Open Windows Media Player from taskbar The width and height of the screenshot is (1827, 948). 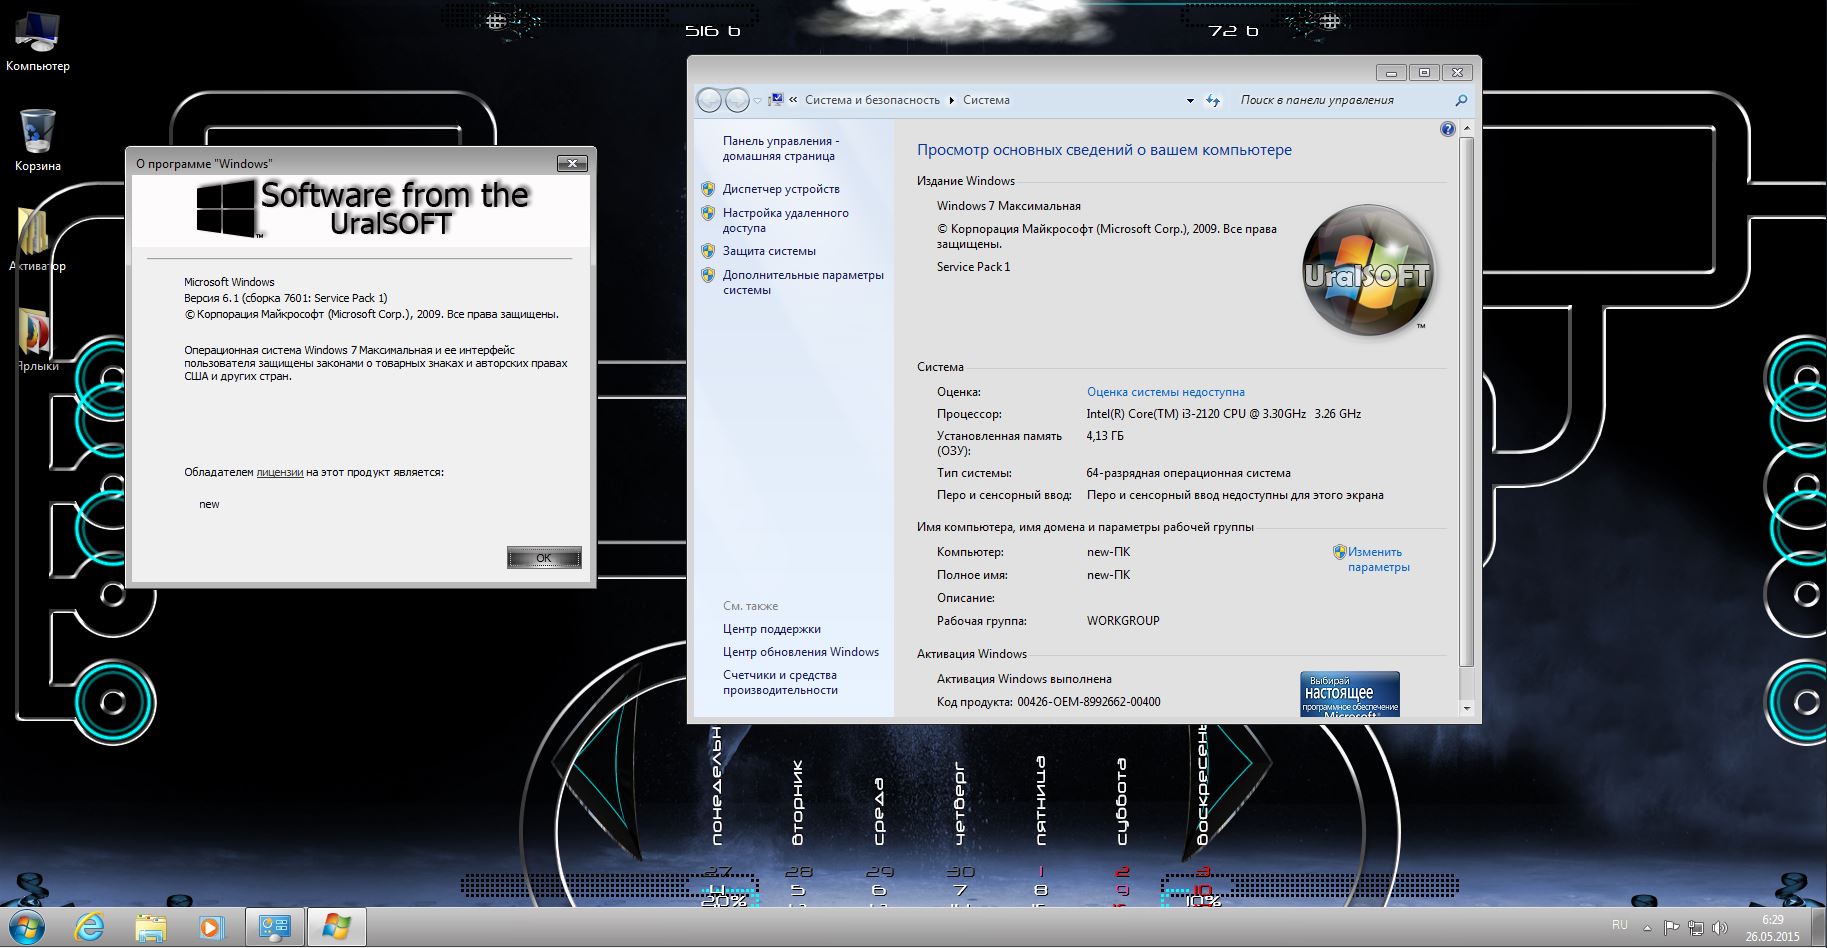click(x=211, y=928)
